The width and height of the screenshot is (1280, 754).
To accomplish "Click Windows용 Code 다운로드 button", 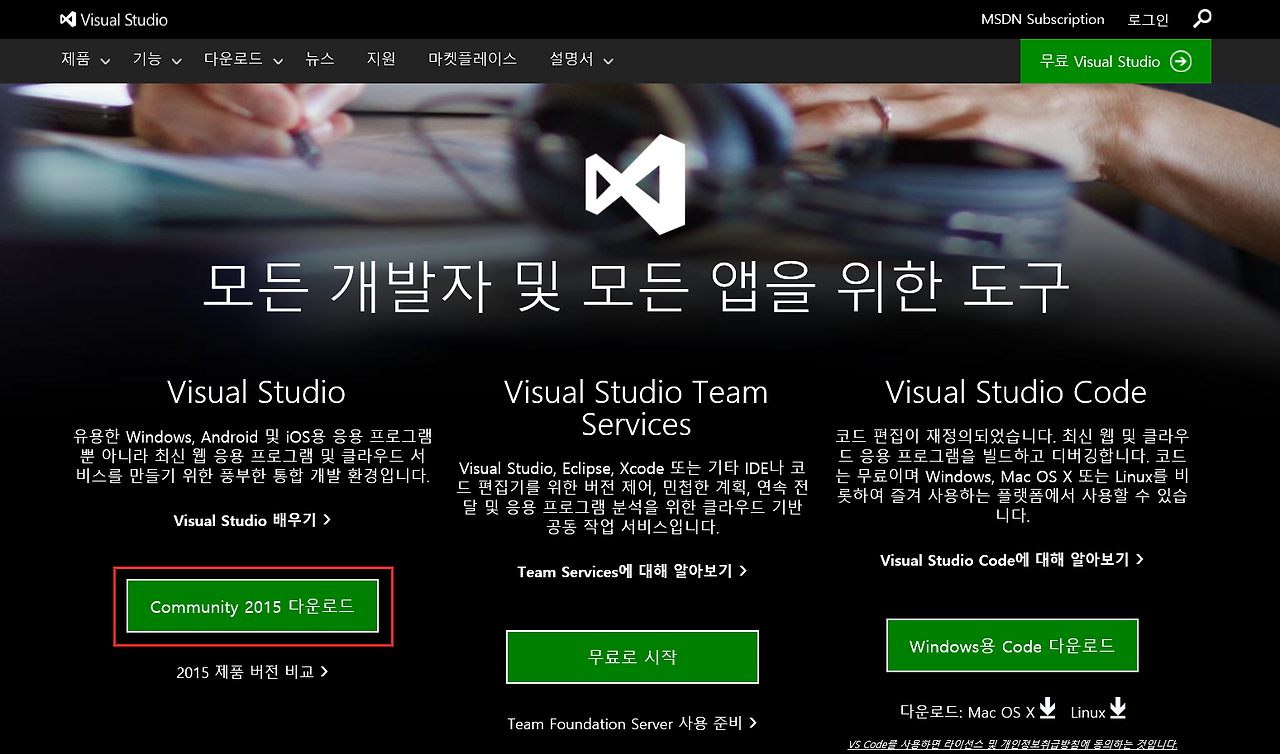I will click(x=1012, y=646).
